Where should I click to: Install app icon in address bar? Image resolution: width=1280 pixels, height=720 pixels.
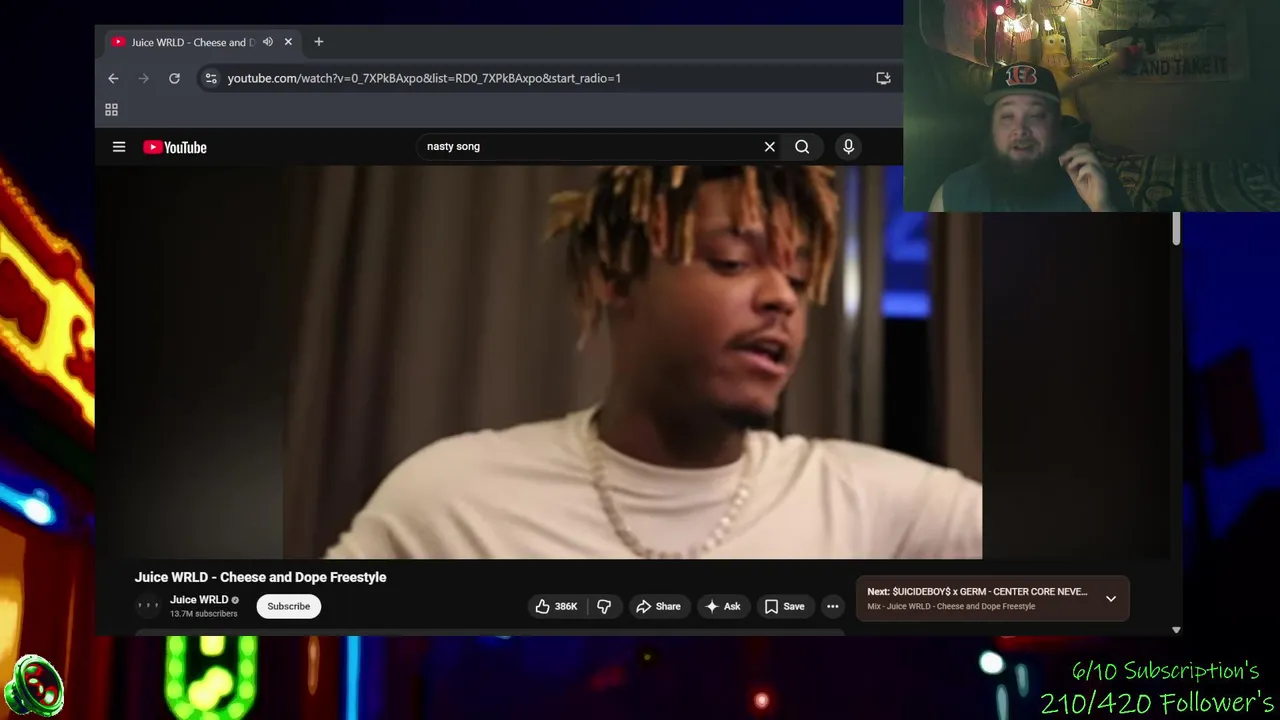click(883, 78)
